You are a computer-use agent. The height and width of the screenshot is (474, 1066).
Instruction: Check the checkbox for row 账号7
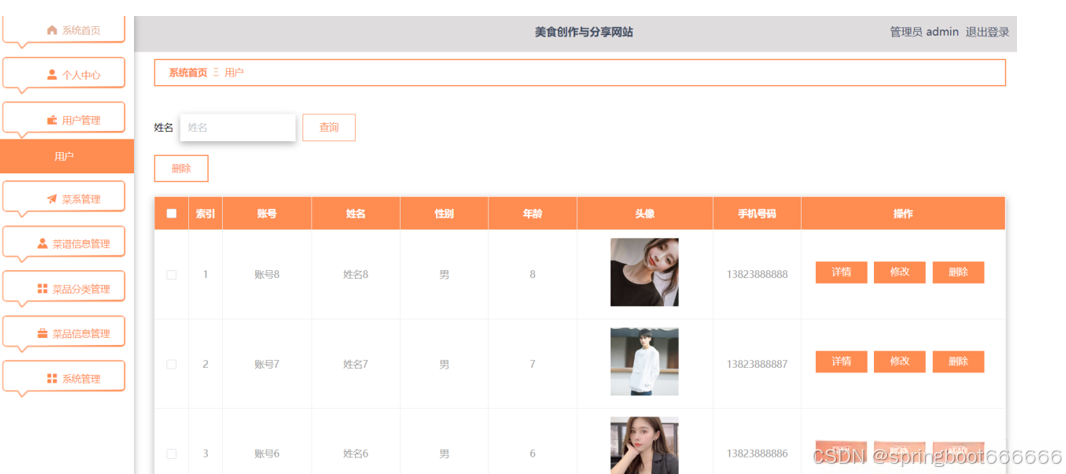(171, 365)
